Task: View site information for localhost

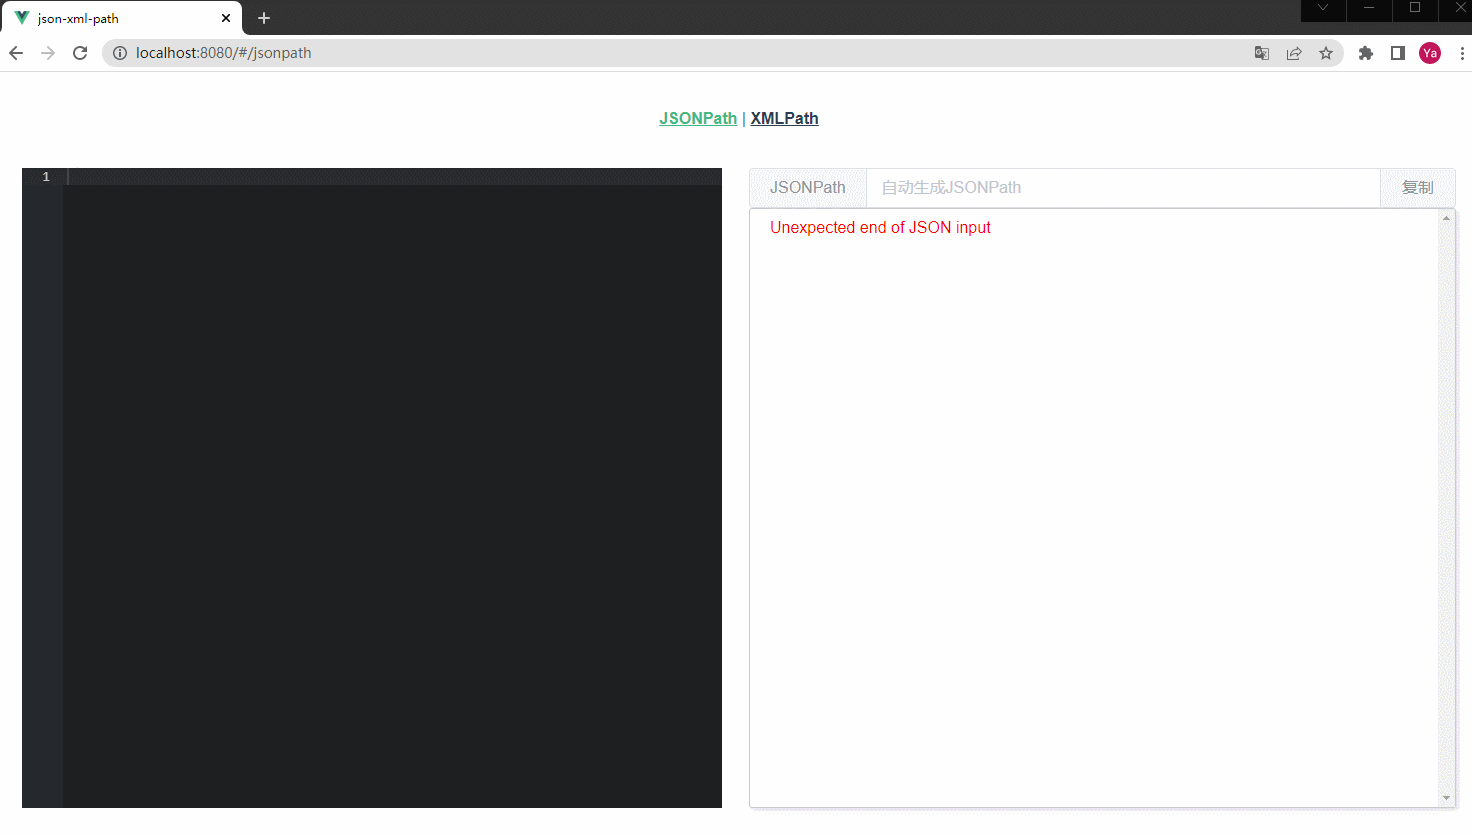Action: pos(119,53)
